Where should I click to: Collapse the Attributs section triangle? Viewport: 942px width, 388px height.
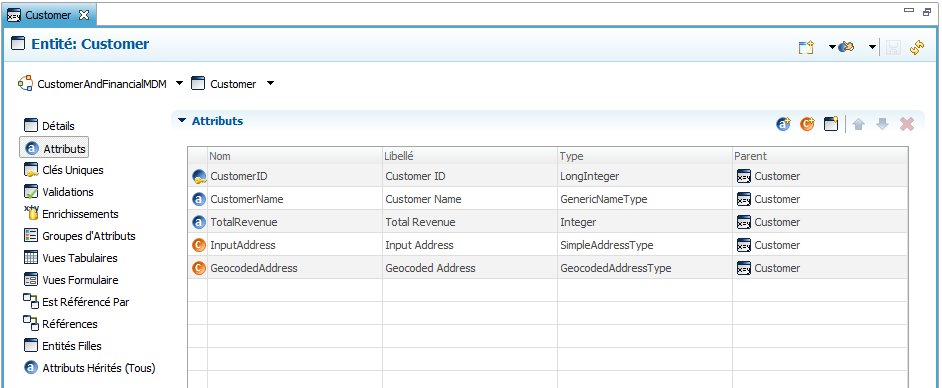pos(183,121)
